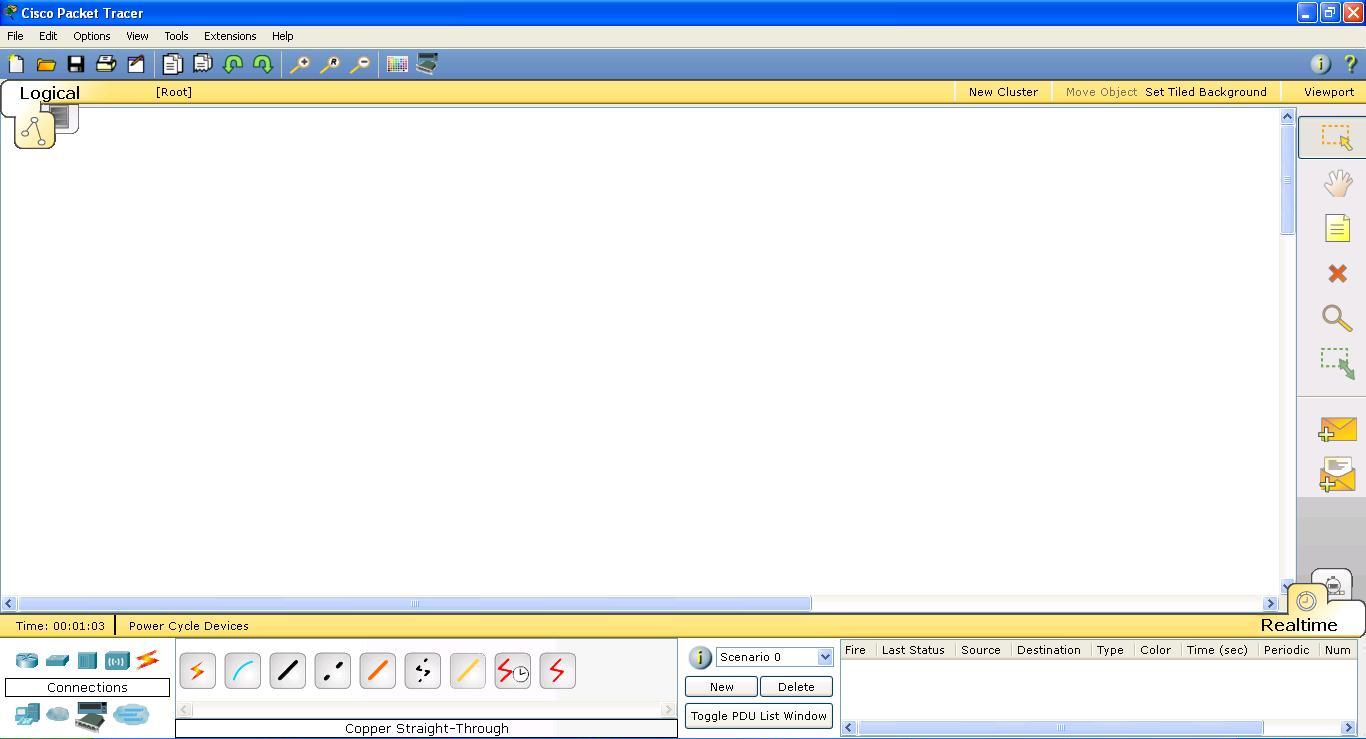Image resolution: width=1366 pixels, height=739 pixels.
Task: Activate the Inspect magnifier tool
Action: [x=1337, y=318]
